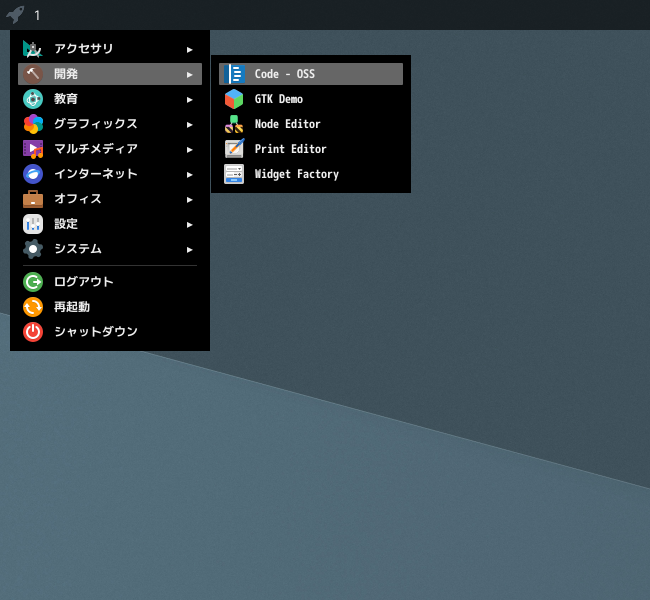Click the 教育 category icon
The image size is (650, 600).
(x=33, y=99)
